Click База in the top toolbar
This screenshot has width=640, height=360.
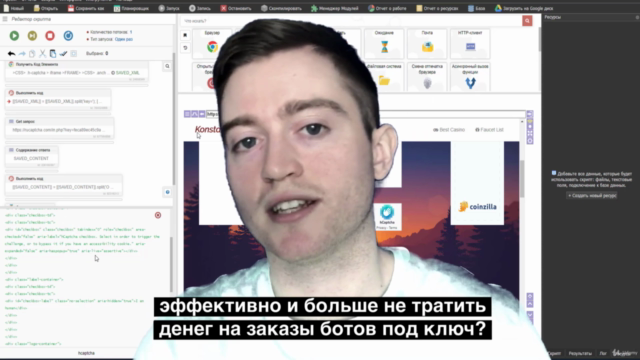tap(476, 8)
